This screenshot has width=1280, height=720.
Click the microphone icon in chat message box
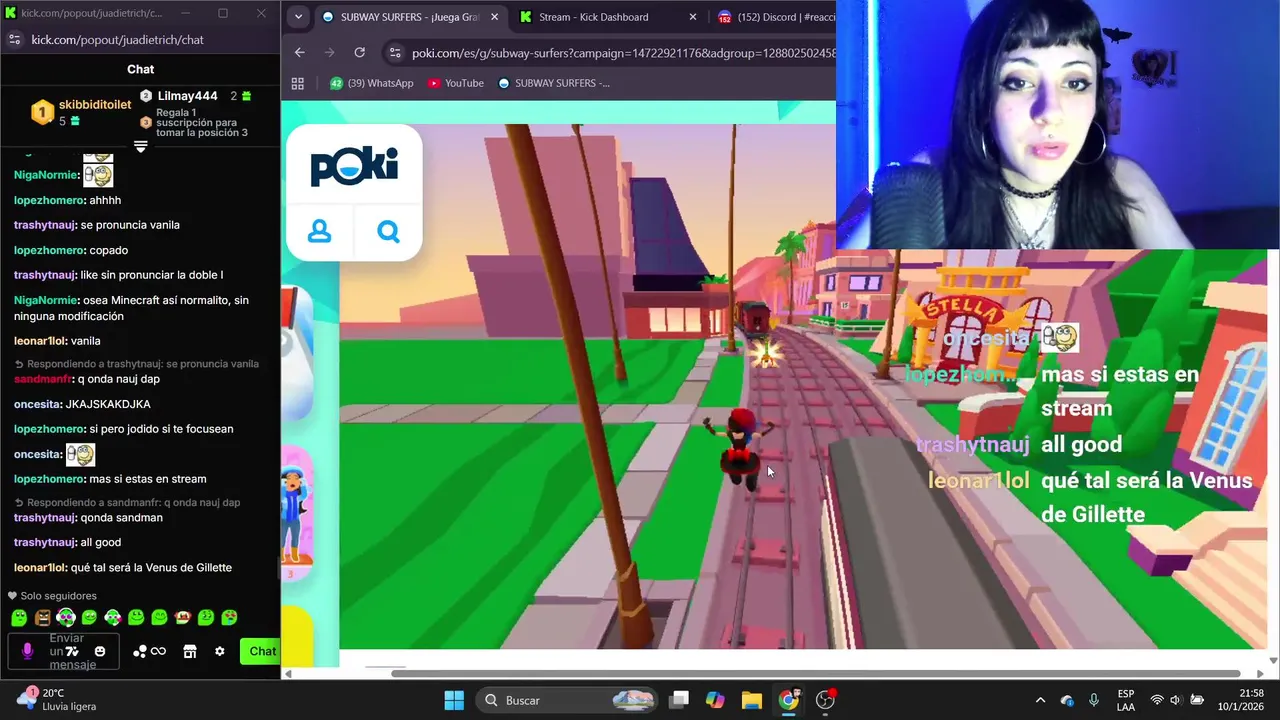point(28,651)
